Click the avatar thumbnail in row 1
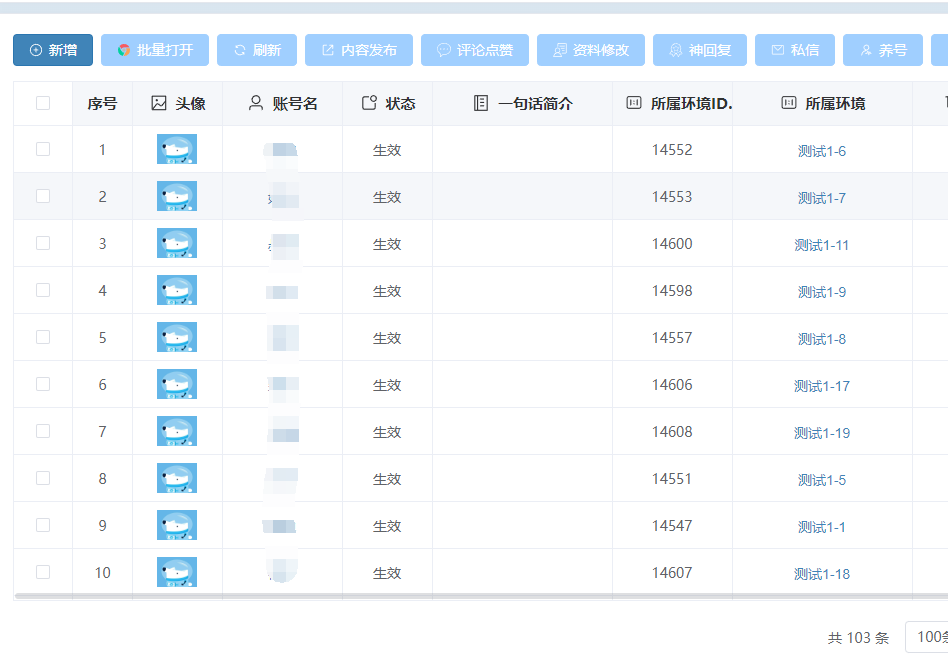This screenshot has width=948, height=654. pyautogui.click(x=176, y=149)
